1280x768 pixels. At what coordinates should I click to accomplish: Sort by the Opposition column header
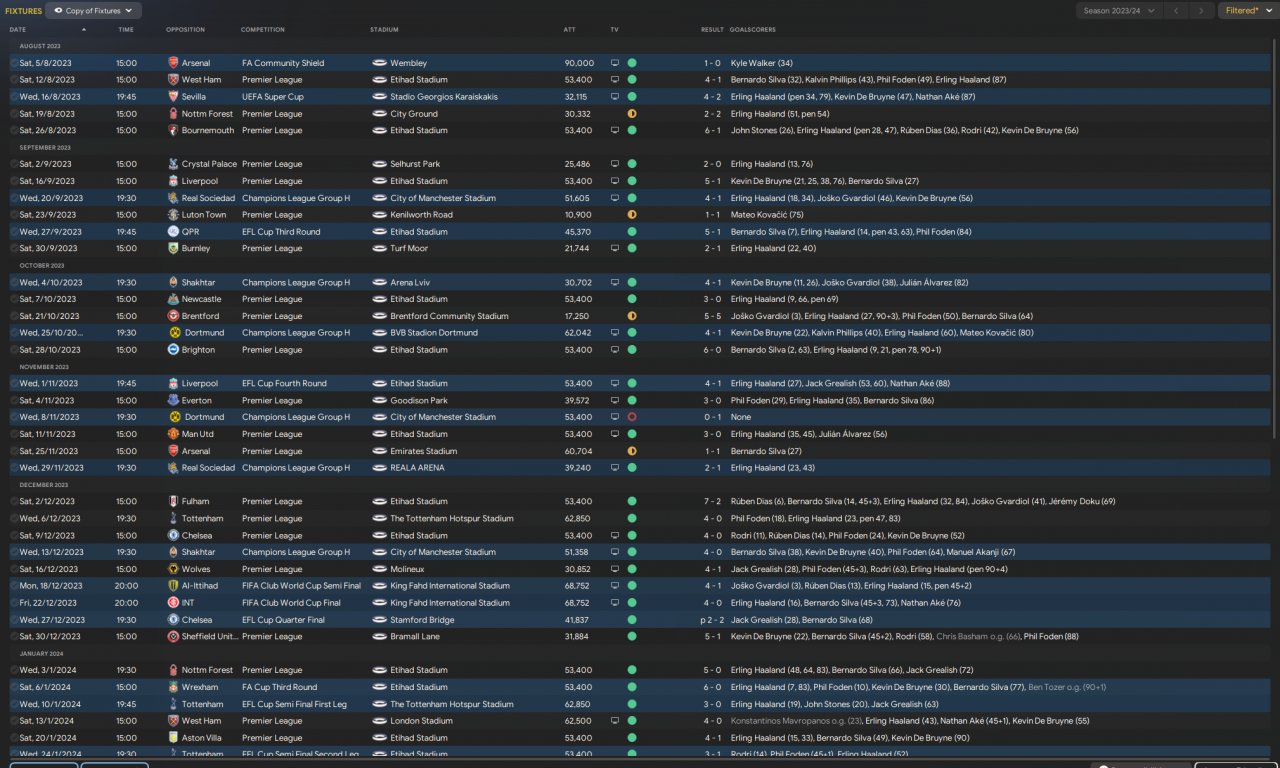(x=185, y=30)
